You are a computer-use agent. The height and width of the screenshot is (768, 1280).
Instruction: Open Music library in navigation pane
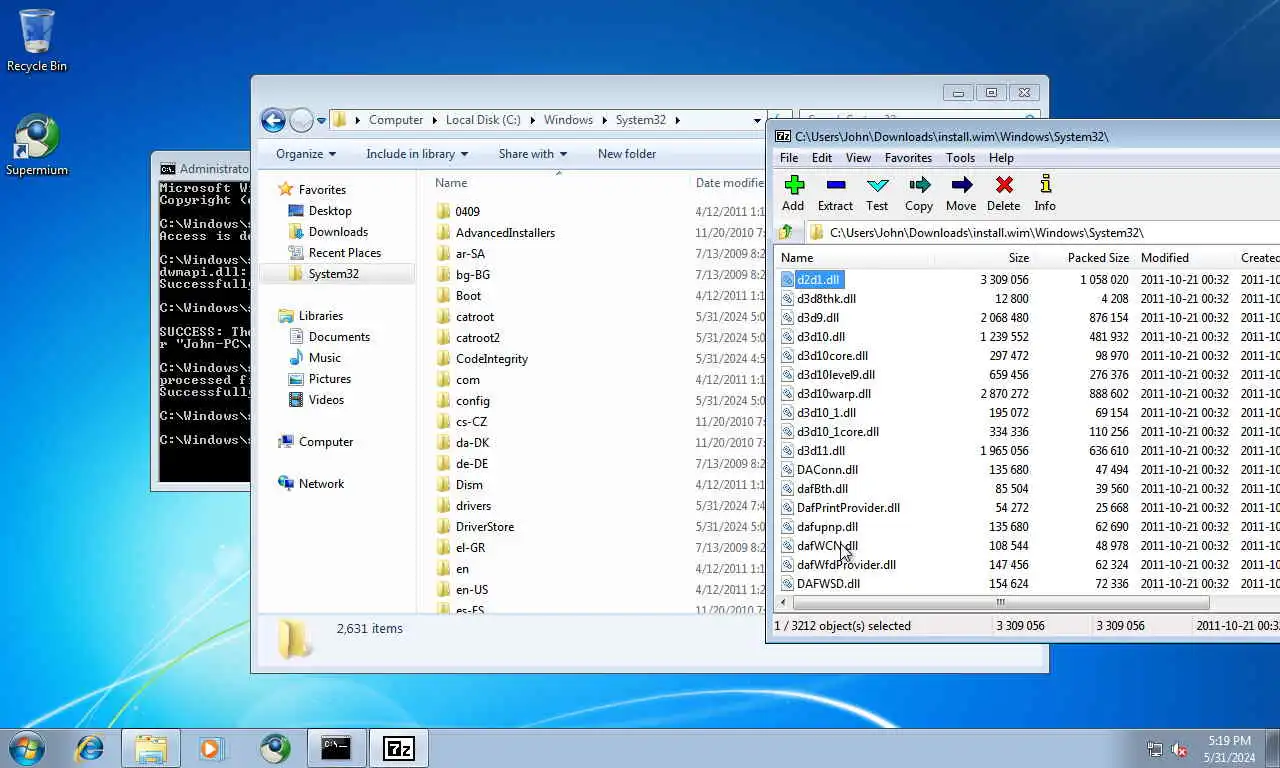tap(325, 358)
